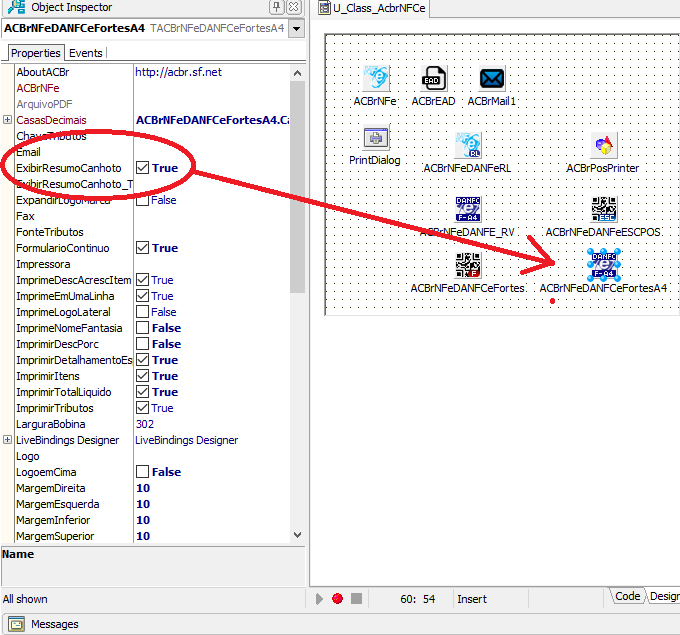Image resolution: width=680 pixels, height=635 pixels.
Task: Select the ACBrEAD component icon
Action: click(433, 78)
